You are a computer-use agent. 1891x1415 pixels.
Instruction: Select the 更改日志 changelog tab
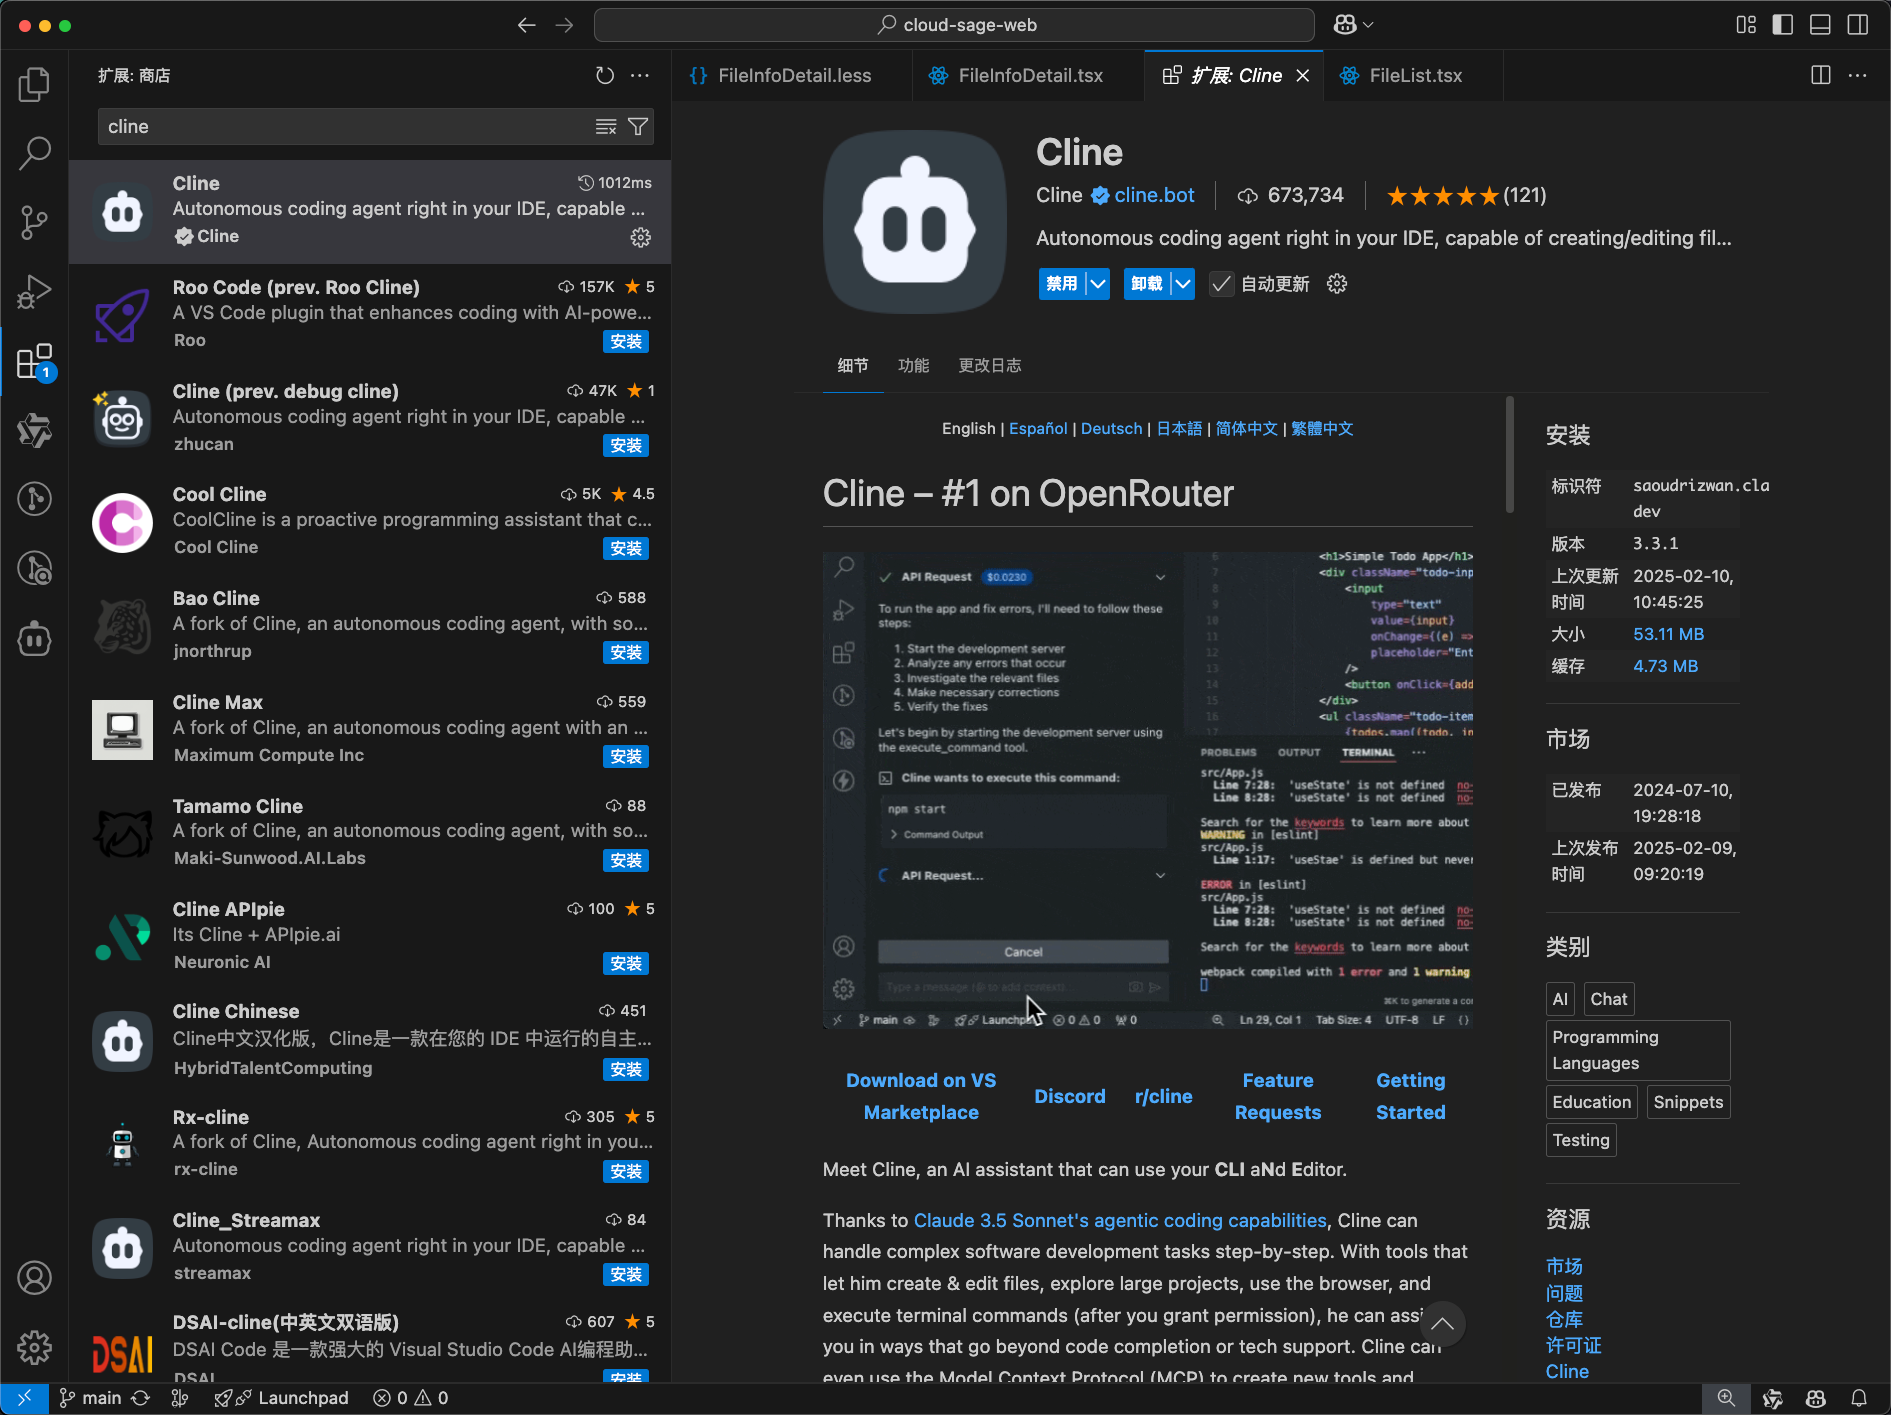990,366
